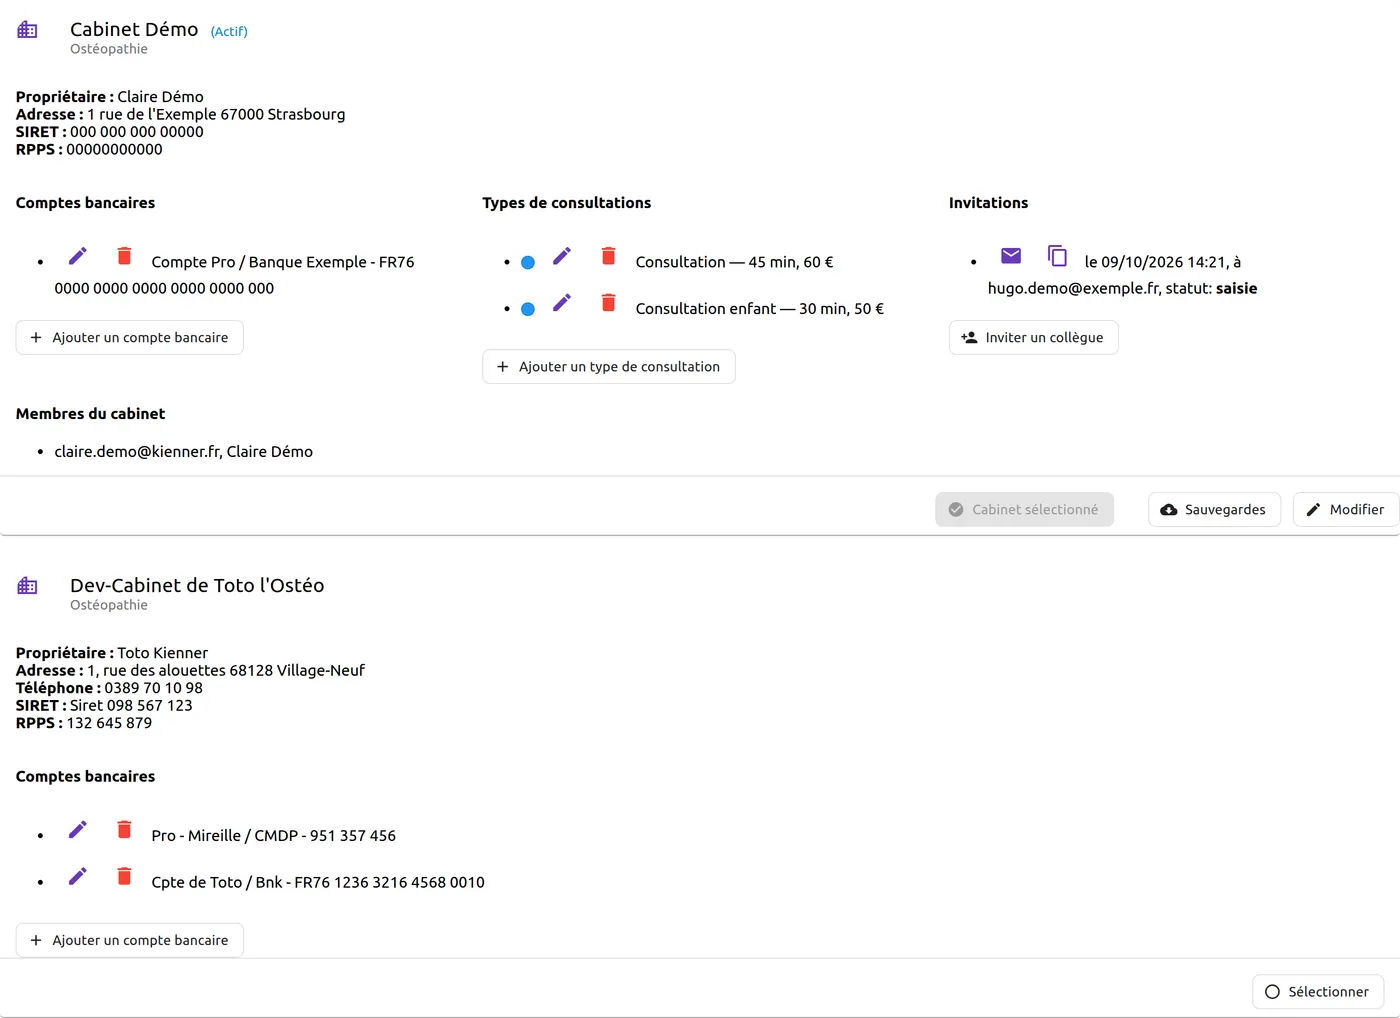Click the Cabinet sélectionné button
Viewport: 1400px width, 1018px height.
1024,509
